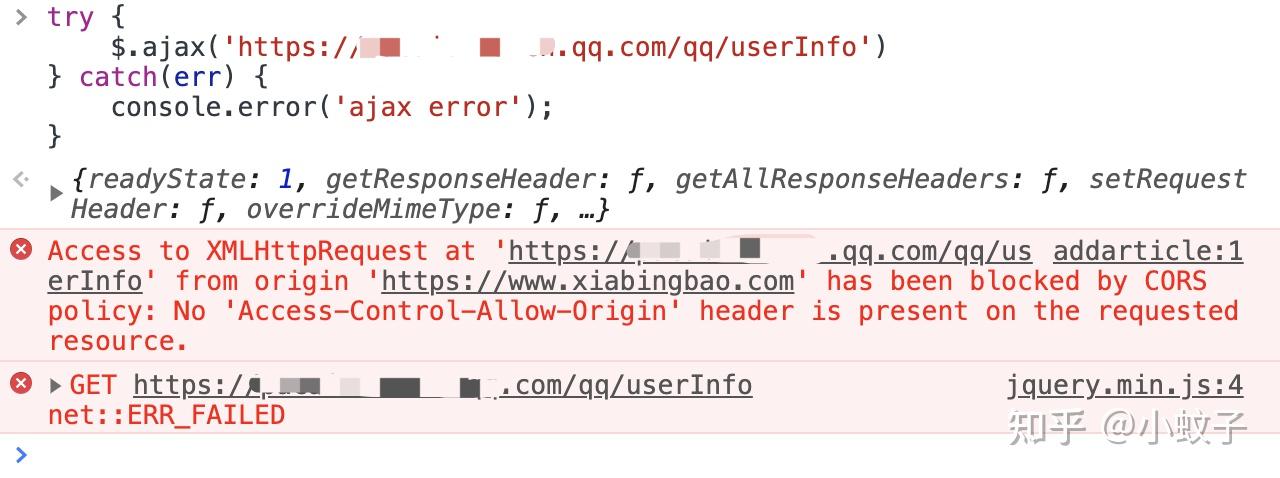Viewport: 1280px width, 478px height.
Task: Open the https://www.xiabingbao.com origin link
Action: (x=588, y=281)
